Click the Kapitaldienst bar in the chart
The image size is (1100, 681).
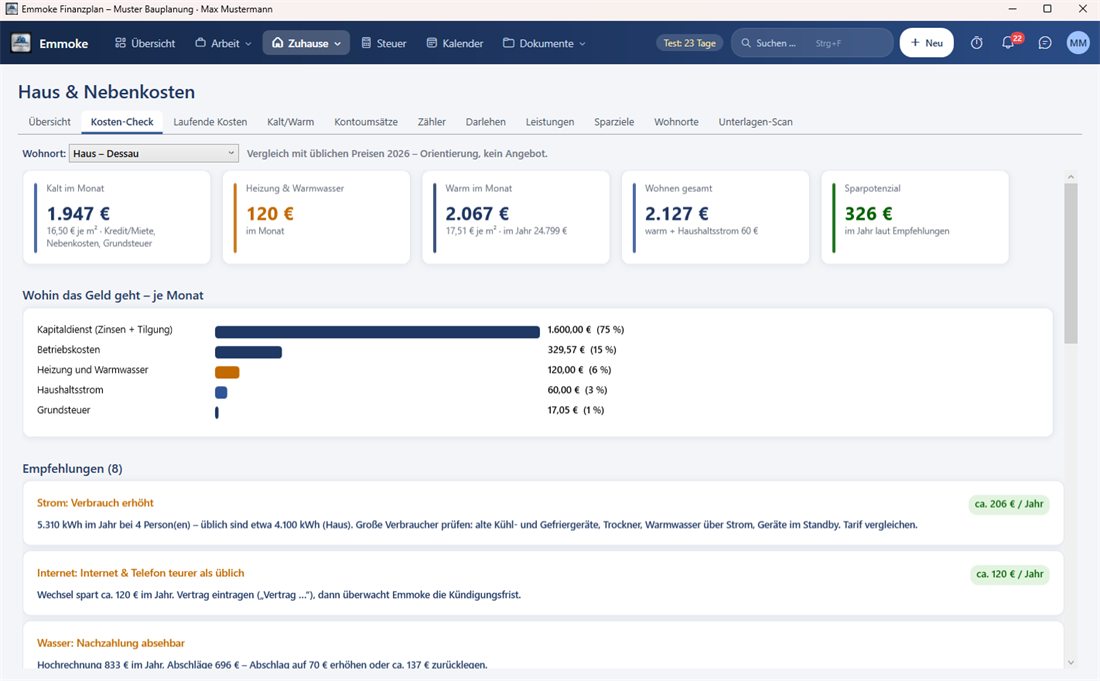coord(377,332)
